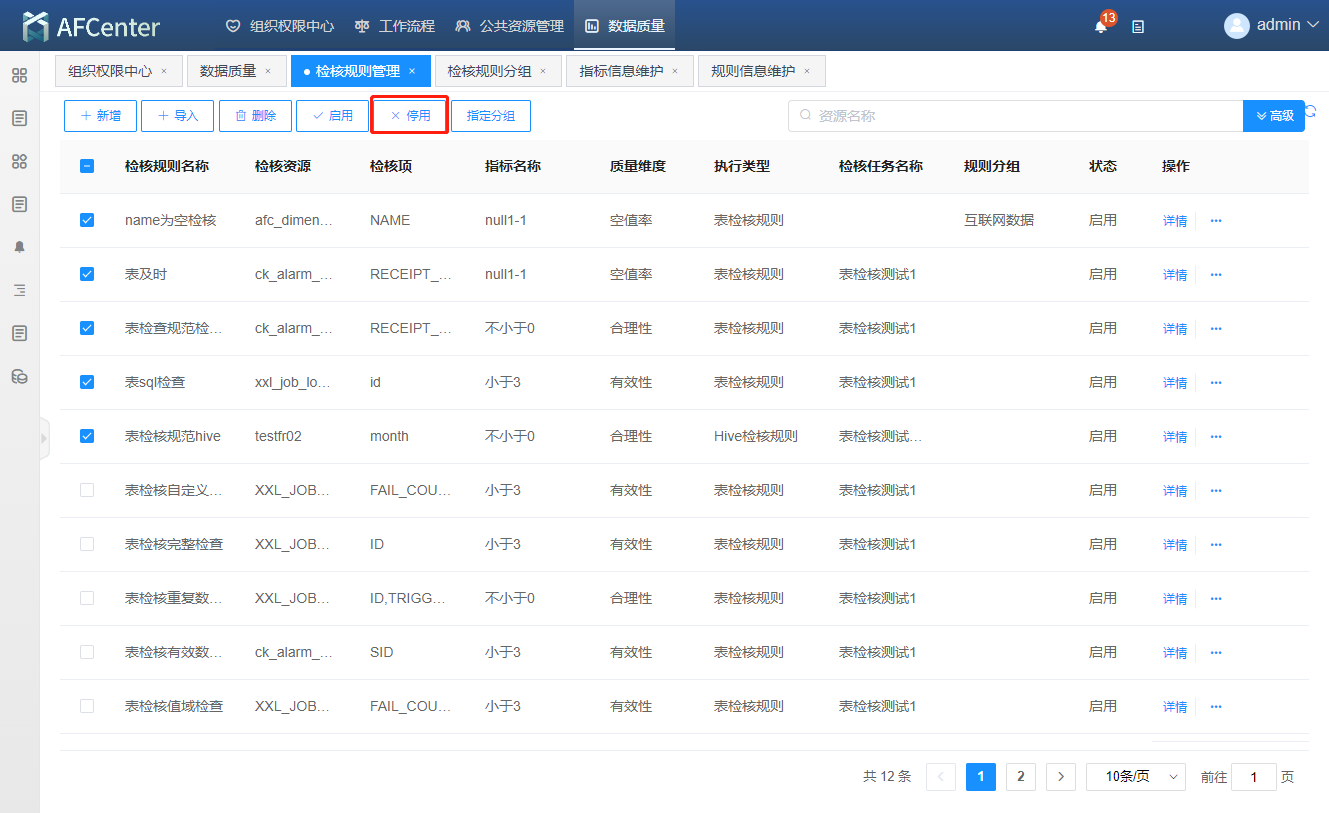Click the top grid icon in sidebar
The height and width of the screenshot is (813, 1329).
point(19,75)
